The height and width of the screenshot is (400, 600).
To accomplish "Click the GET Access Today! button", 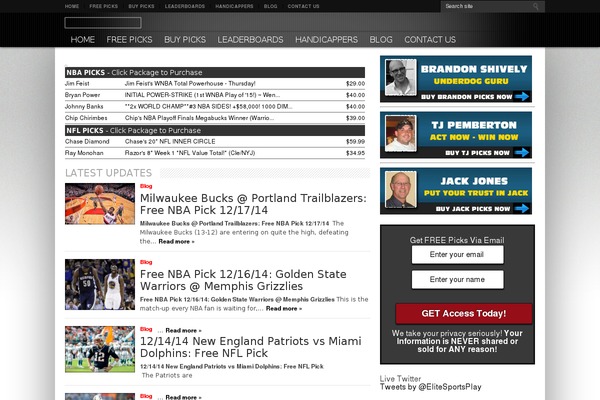I will tap(463, 313).
